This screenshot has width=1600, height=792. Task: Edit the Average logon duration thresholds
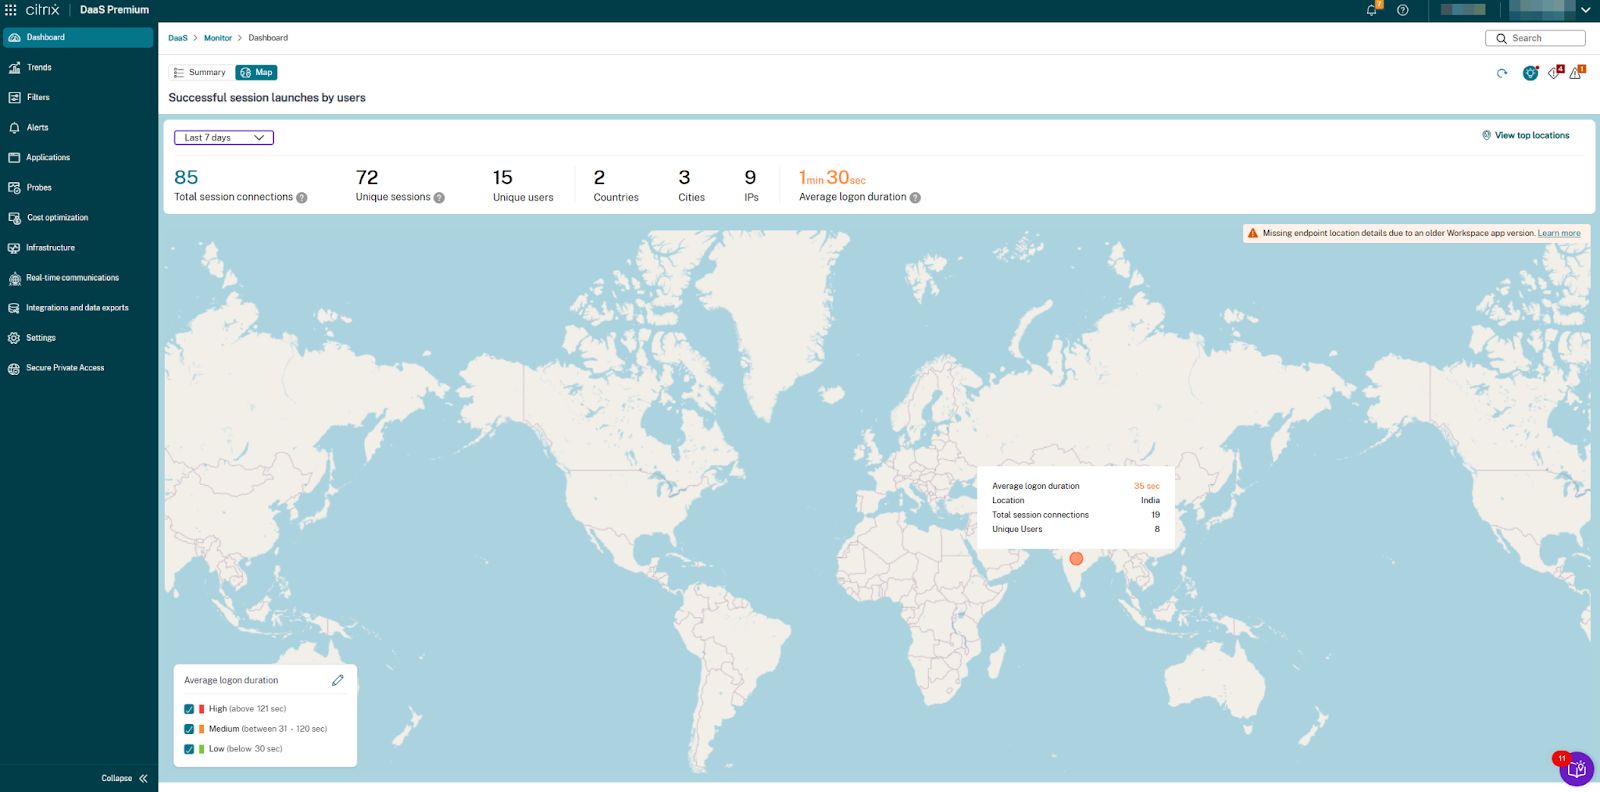click(x=337, y=680)
